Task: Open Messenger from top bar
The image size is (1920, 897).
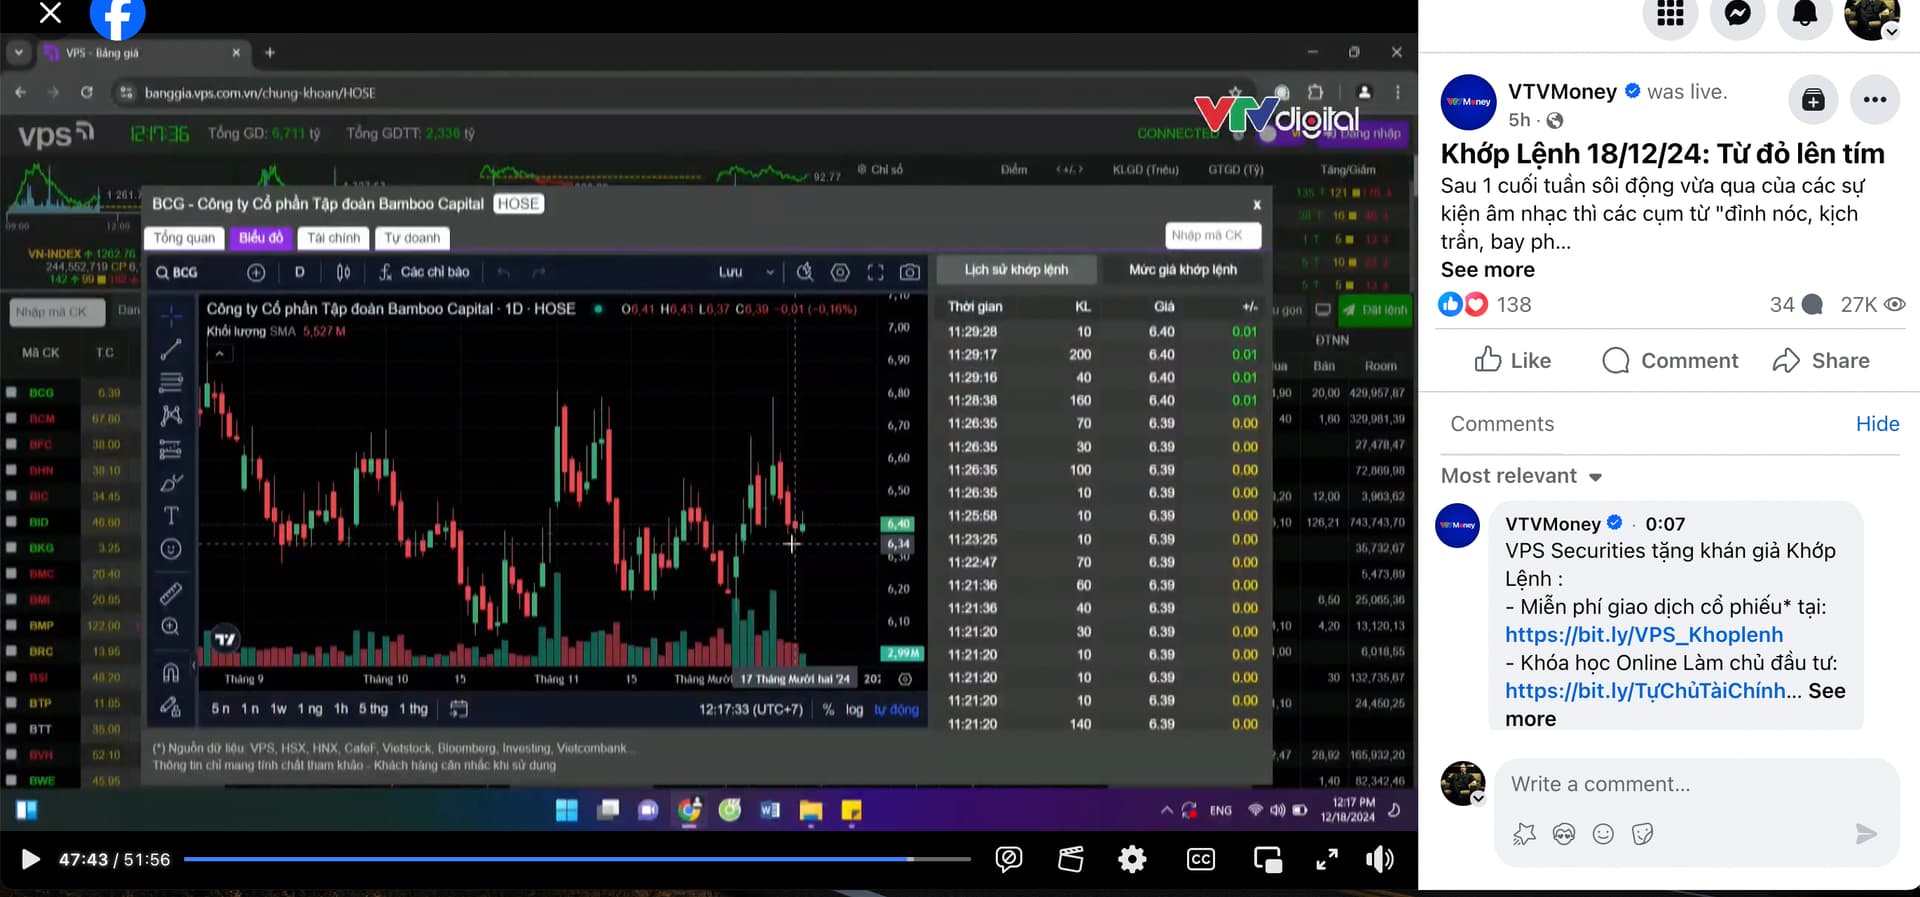Action: tap(1738, 14)
